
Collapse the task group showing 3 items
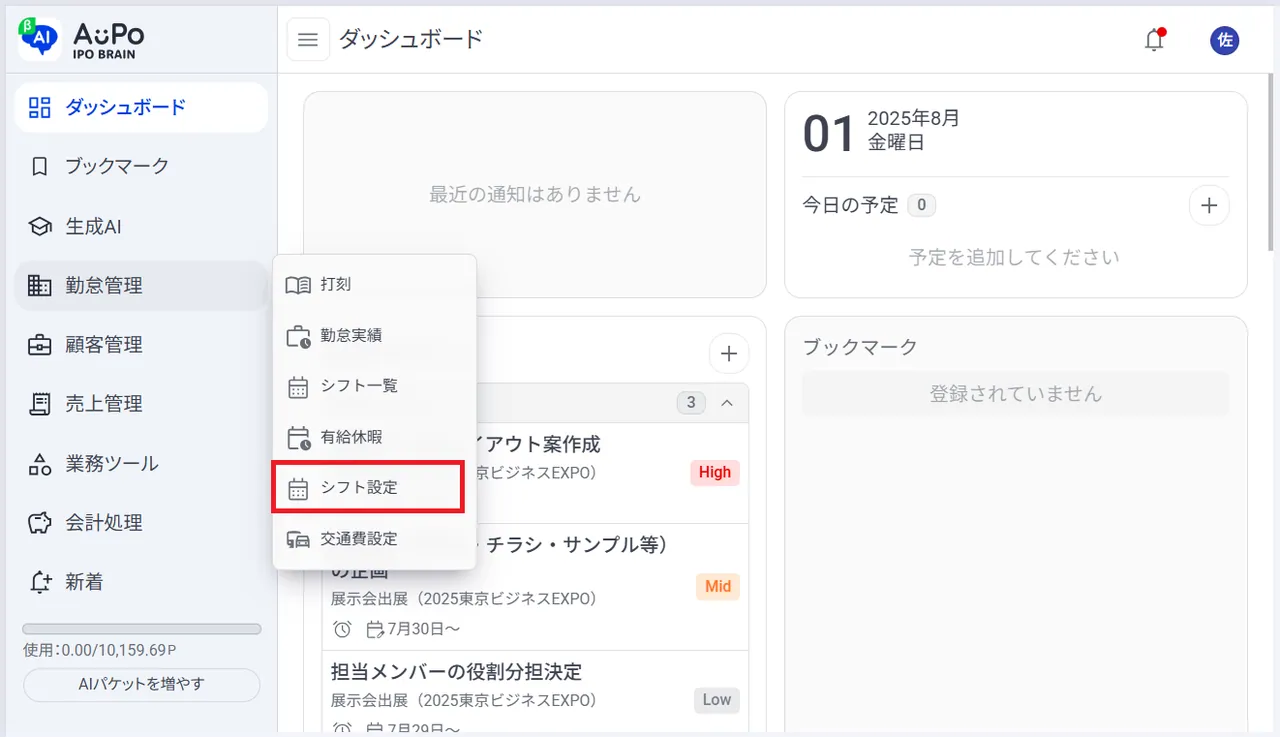pyautogui.click(x=727, y=403)
